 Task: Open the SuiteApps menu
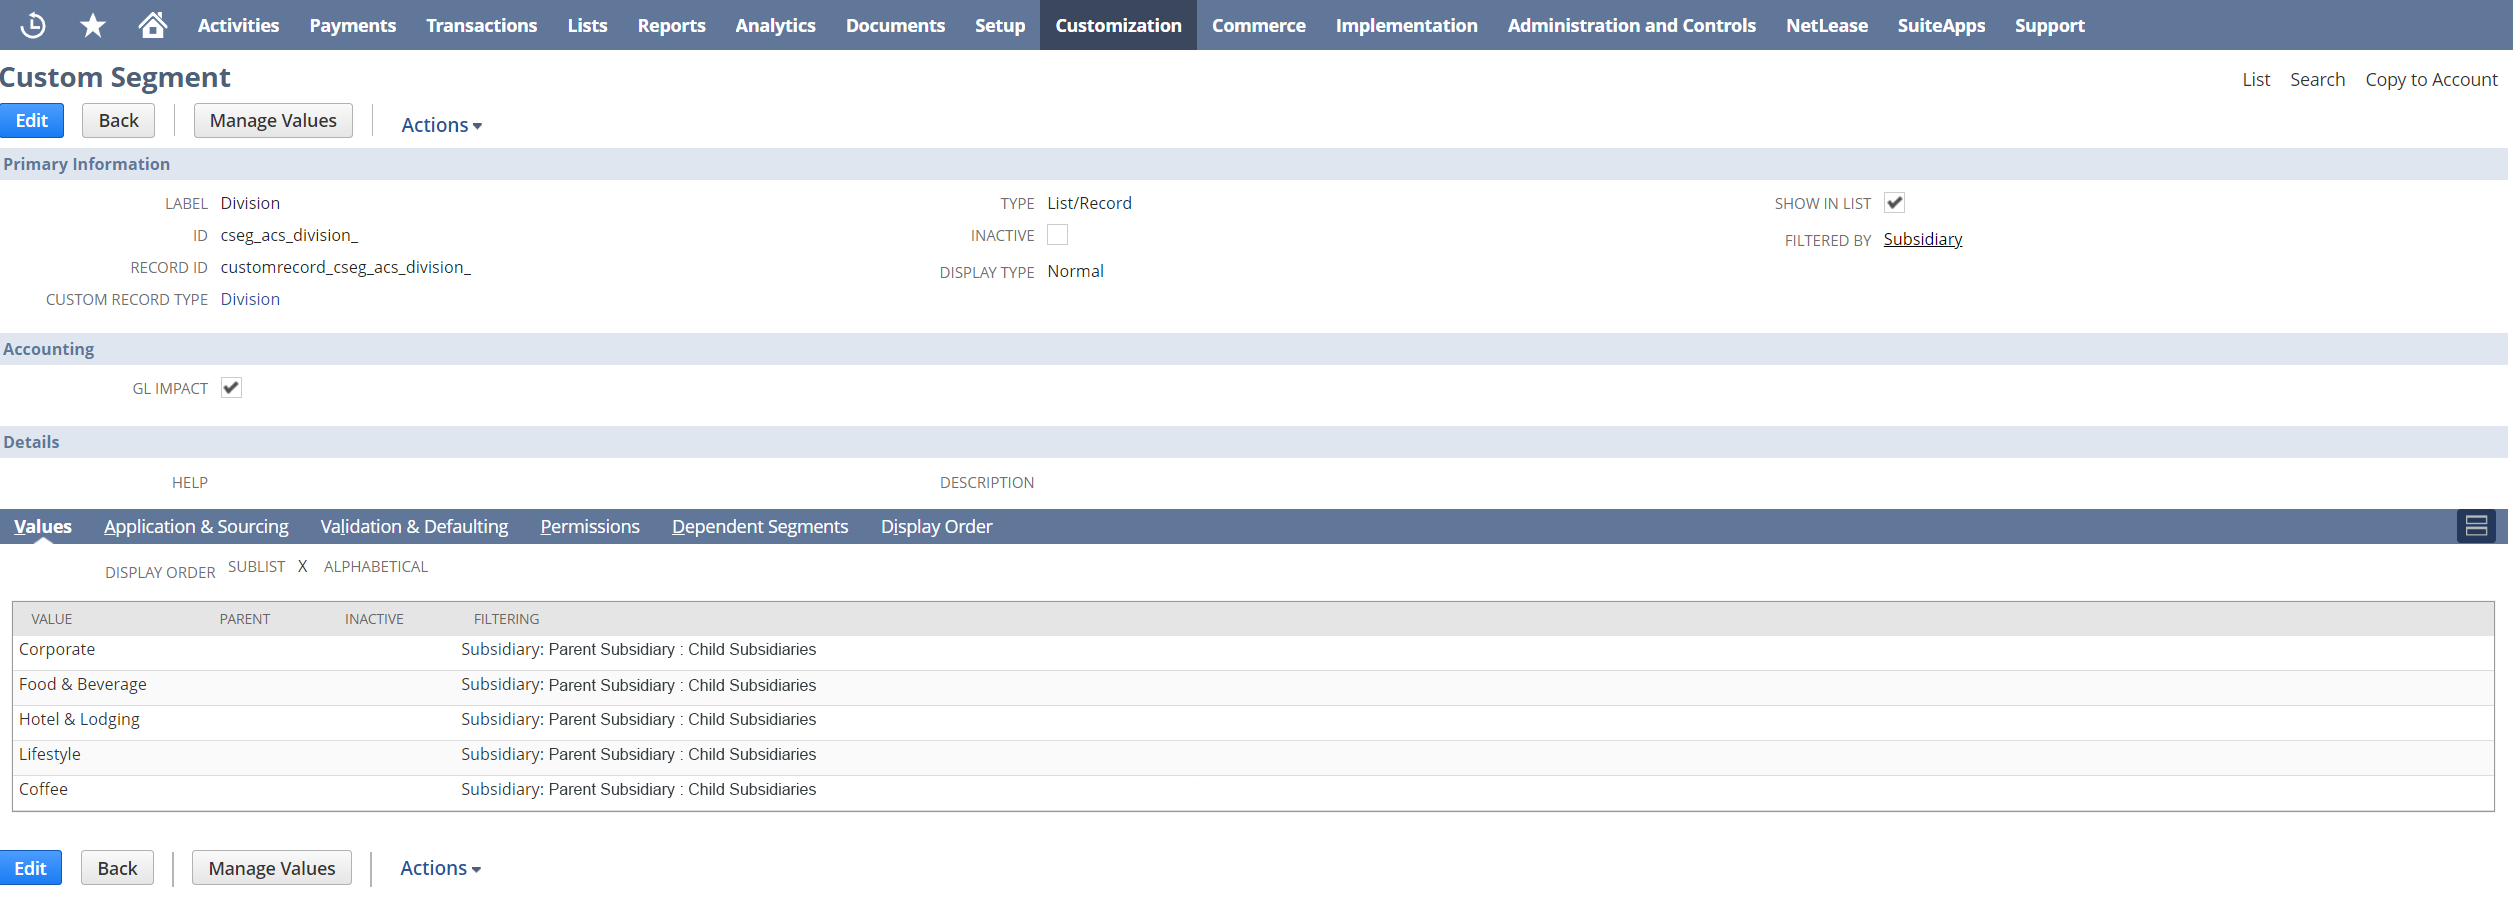(1941, 25)
